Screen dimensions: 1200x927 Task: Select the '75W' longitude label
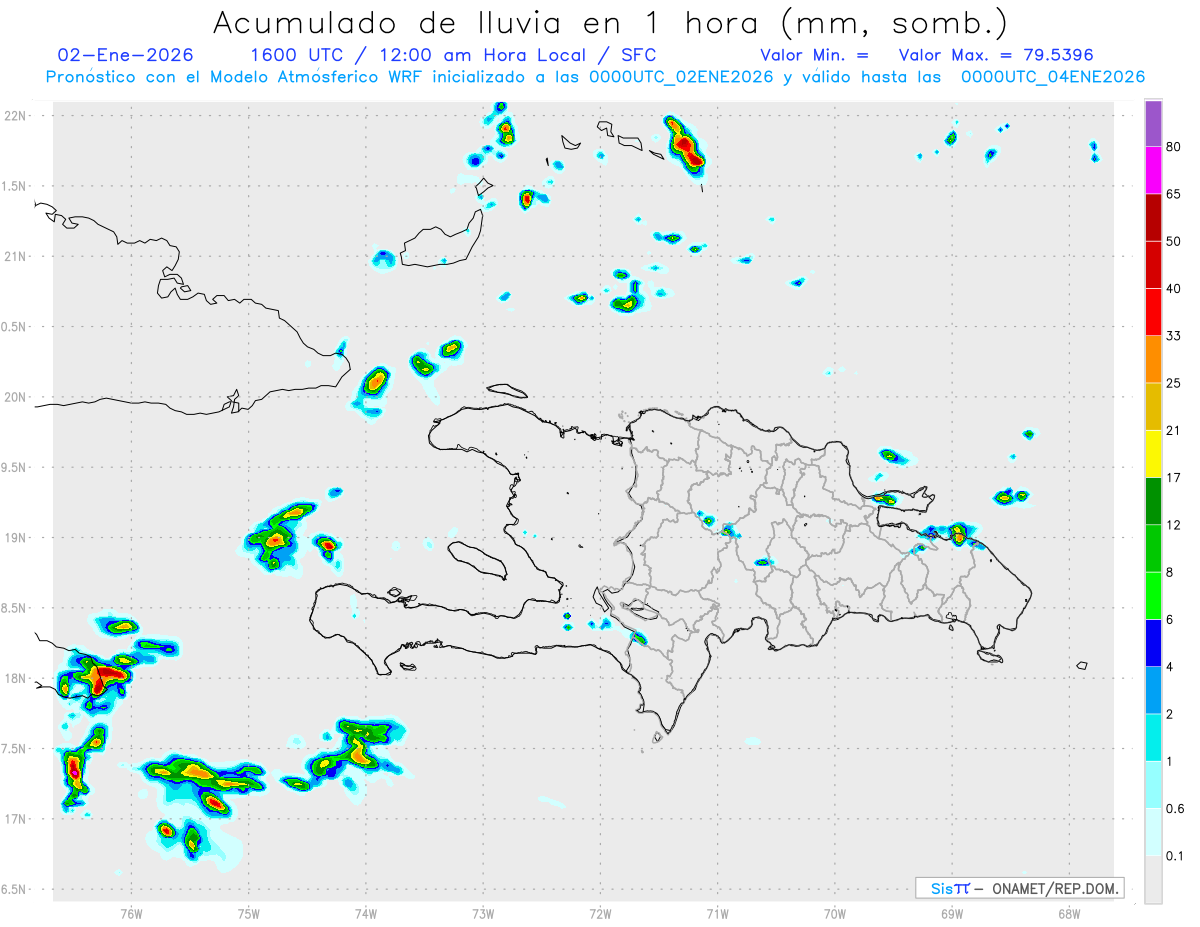(249, 913)
